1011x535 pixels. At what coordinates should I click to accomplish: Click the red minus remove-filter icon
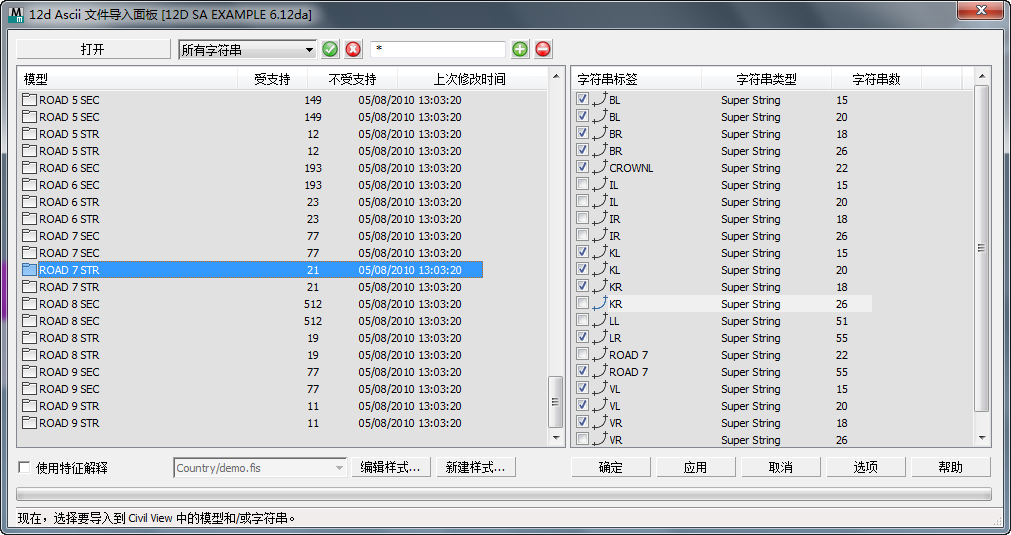(543, 49)
